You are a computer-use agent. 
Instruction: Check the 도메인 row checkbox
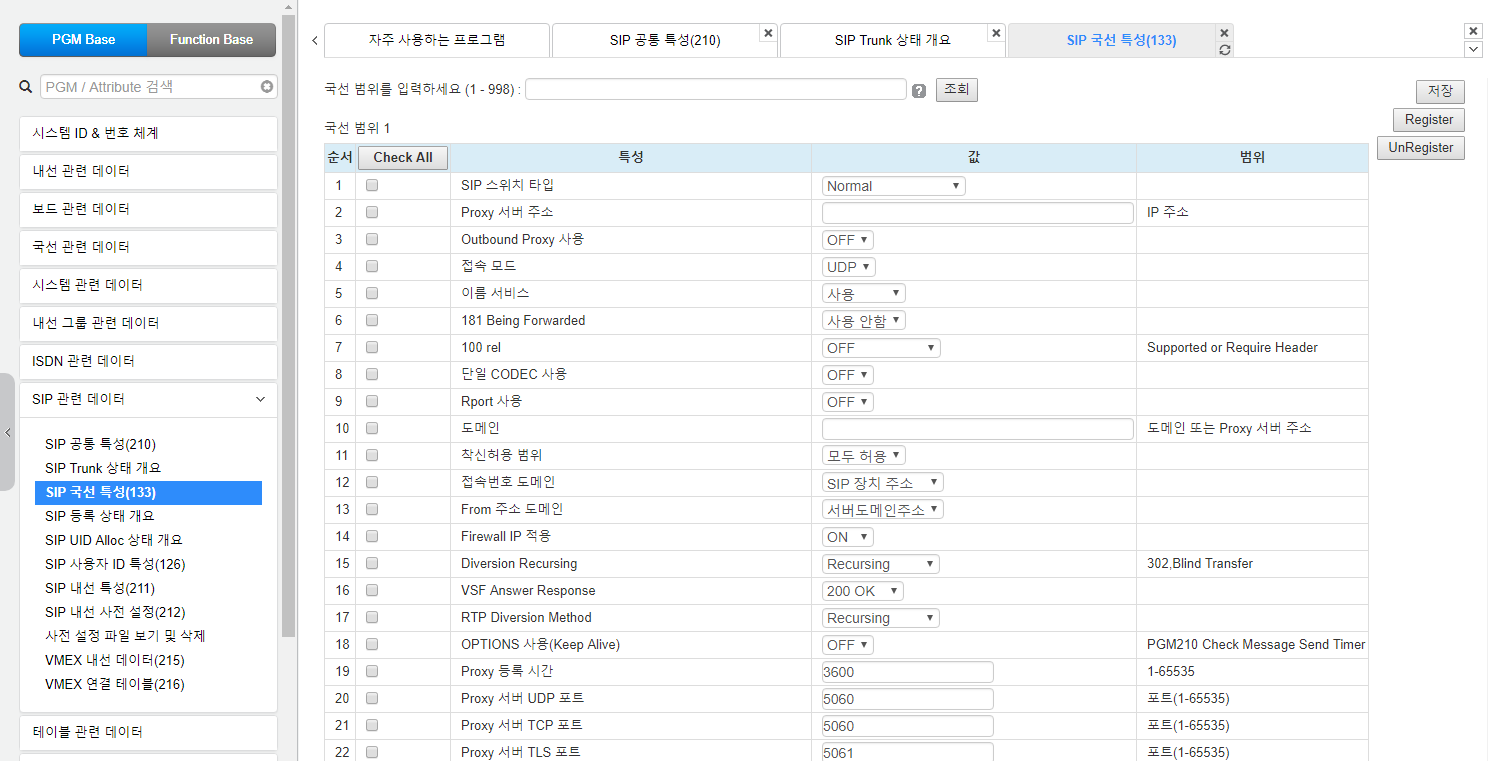[x=372, y=428]
